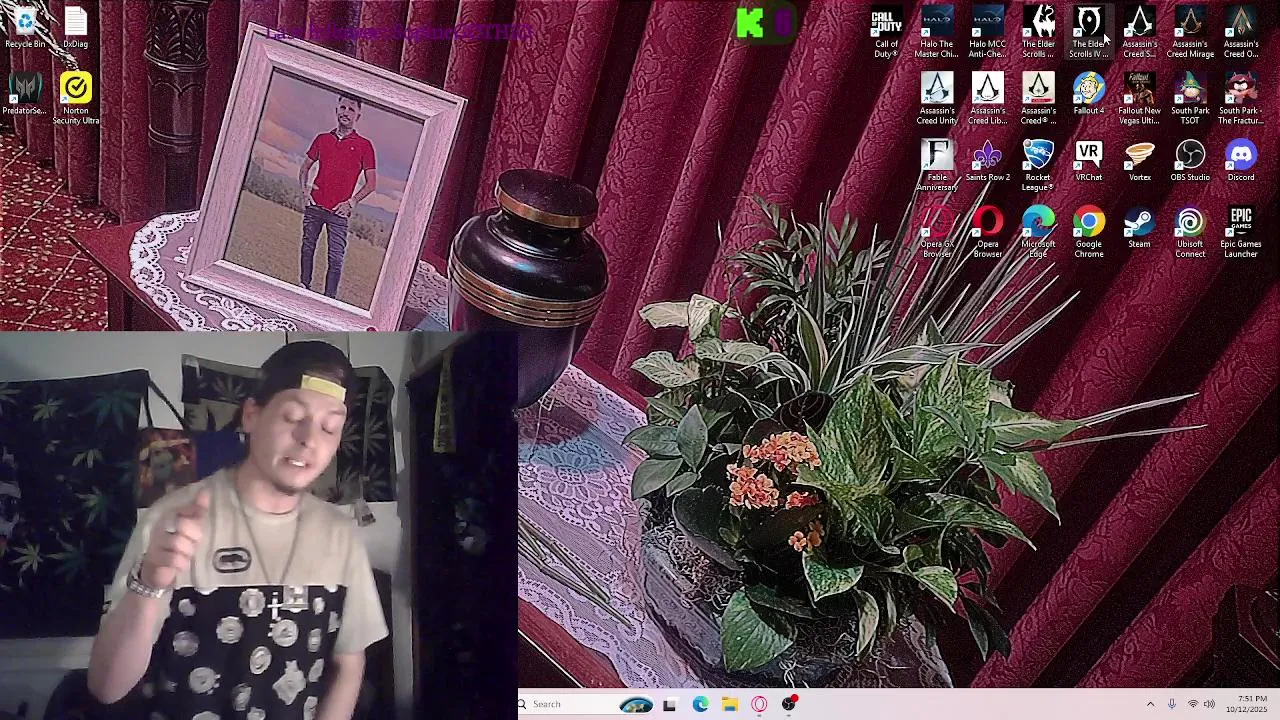Launch South Park TSOT shortcut
1280x720 pixels.
tap(1190, 99)
